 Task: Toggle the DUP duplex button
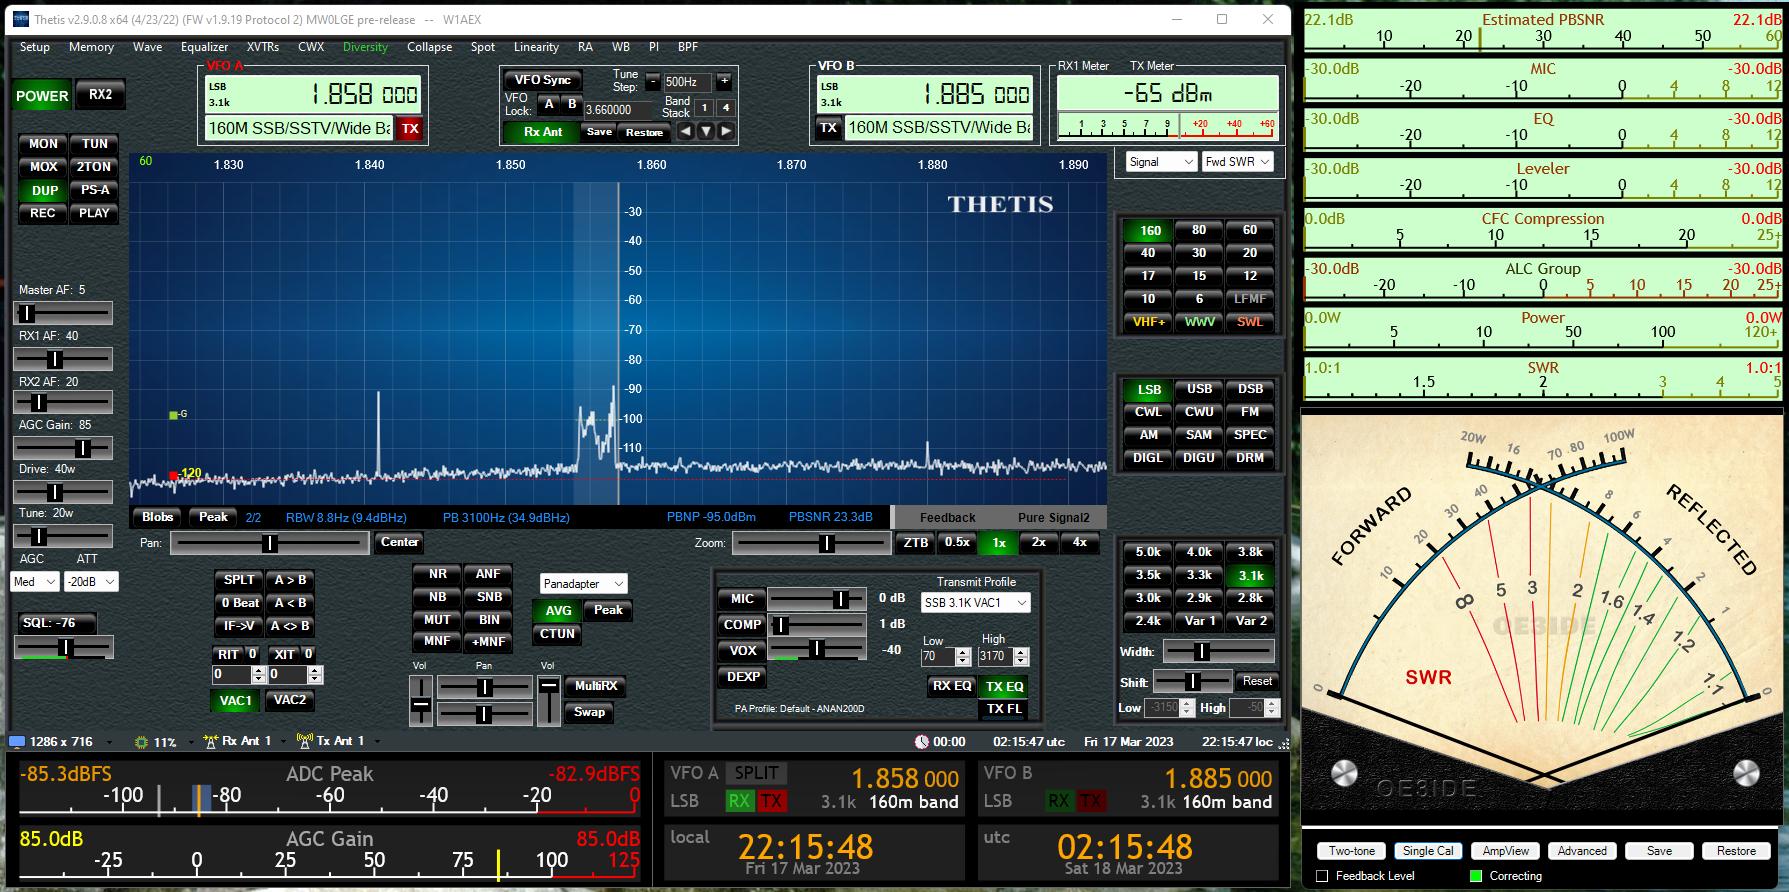(x=44, y=190)
